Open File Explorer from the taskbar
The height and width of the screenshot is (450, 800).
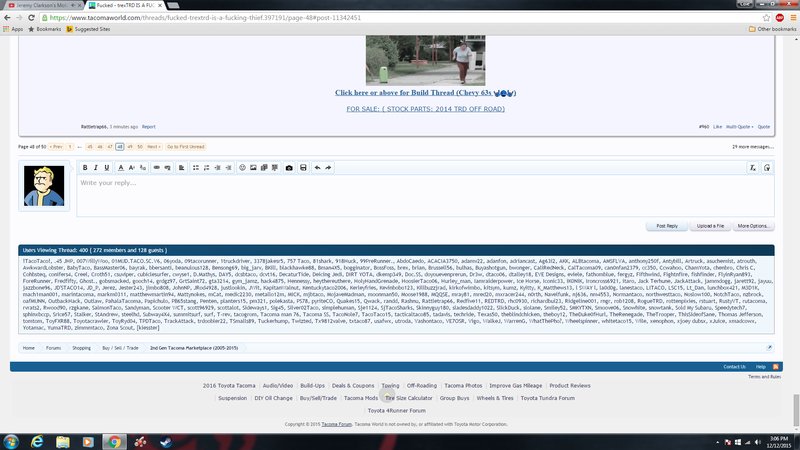63,441
